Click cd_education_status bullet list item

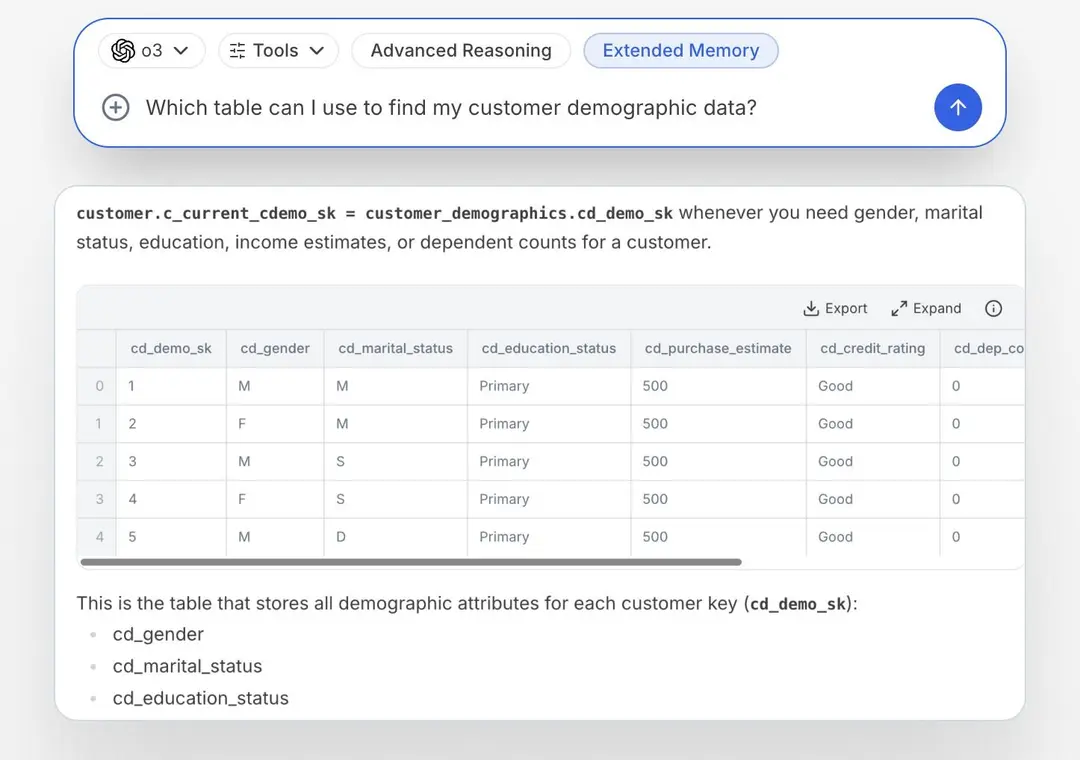coord(200,698)
